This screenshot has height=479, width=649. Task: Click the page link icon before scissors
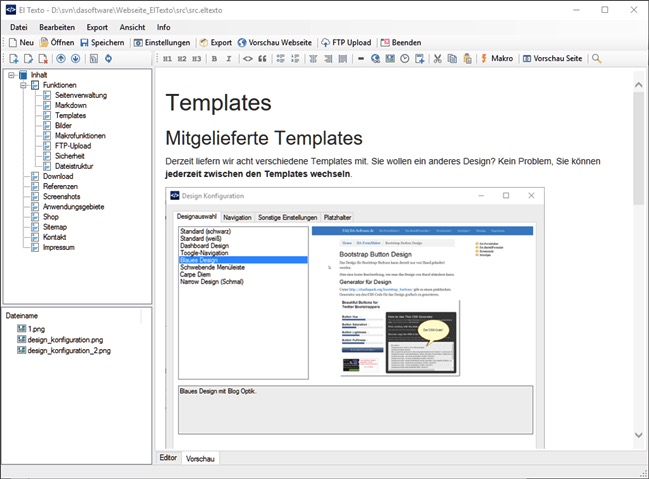420,59
